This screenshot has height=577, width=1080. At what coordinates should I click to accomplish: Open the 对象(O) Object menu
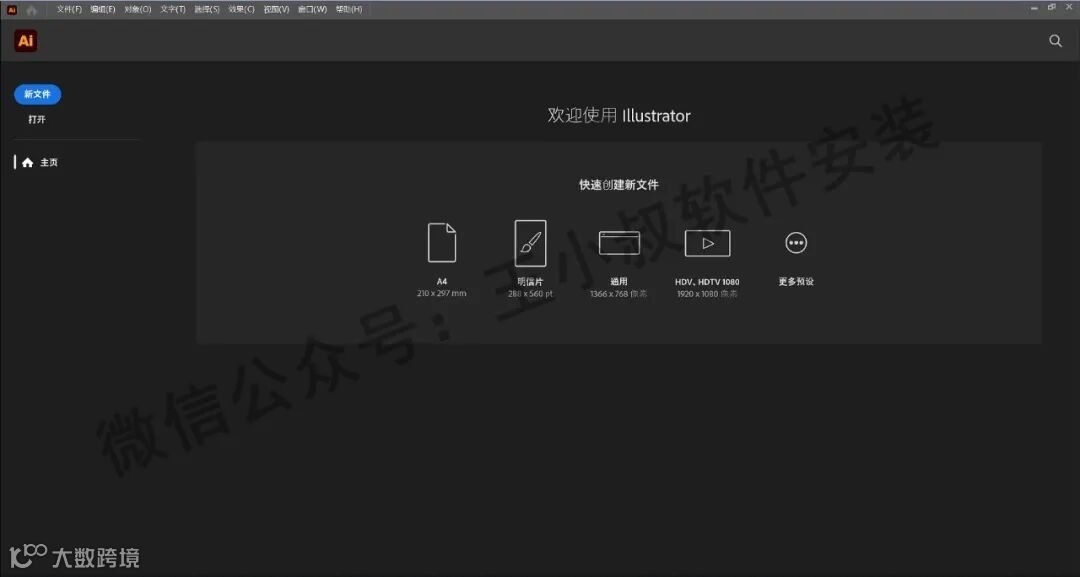pyautogui.click(x=138, y=10)
